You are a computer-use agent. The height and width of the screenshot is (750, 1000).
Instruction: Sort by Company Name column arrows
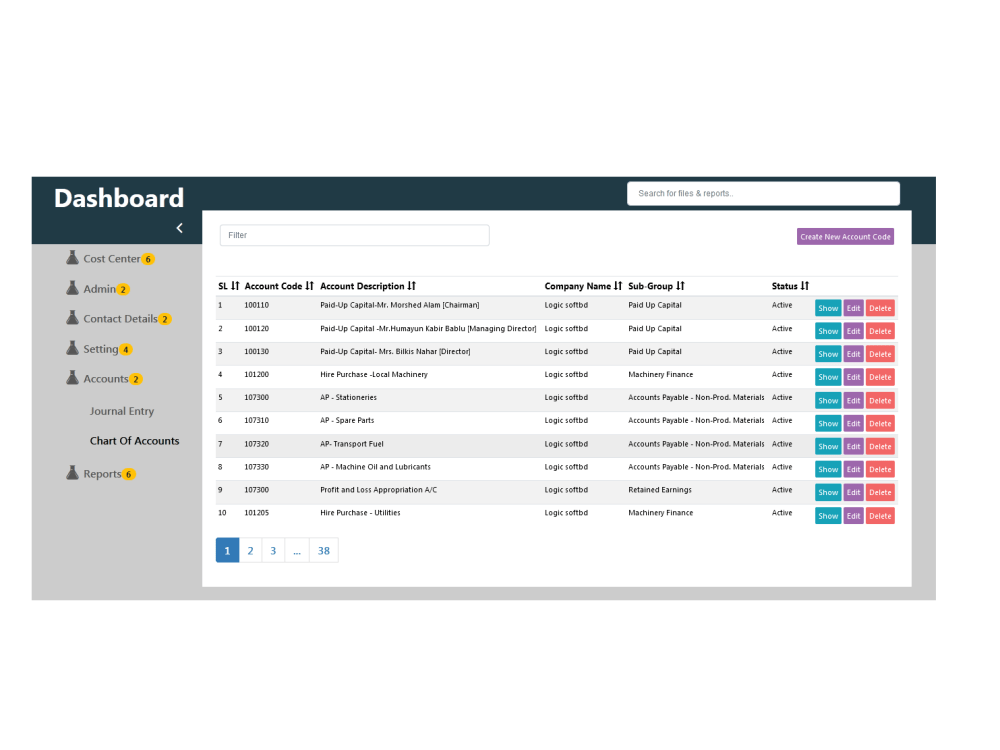click(x=617, y=286)
